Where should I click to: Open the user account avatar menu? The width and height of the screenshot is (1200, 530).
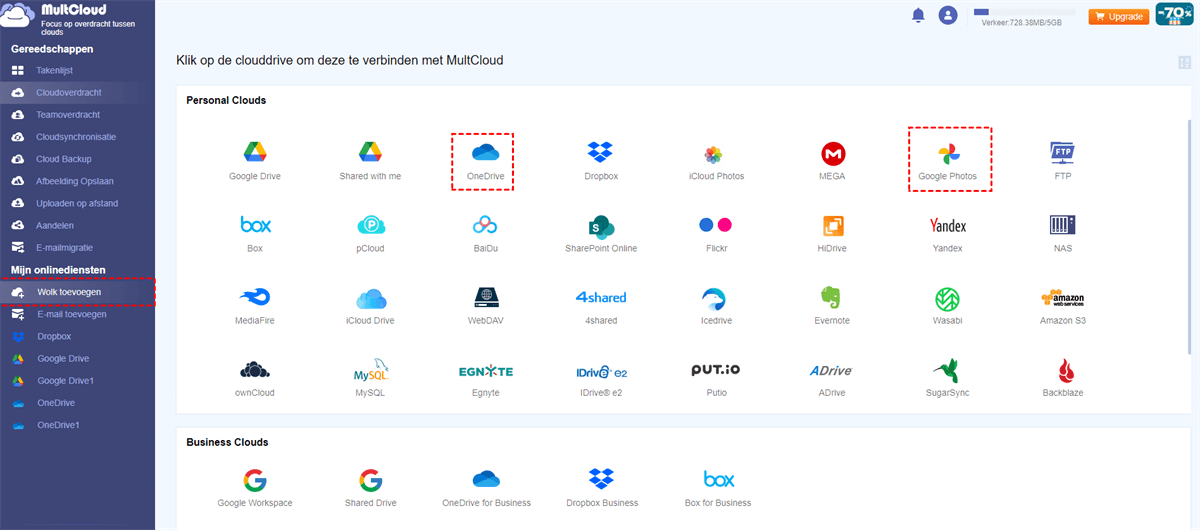coord(948,15)
